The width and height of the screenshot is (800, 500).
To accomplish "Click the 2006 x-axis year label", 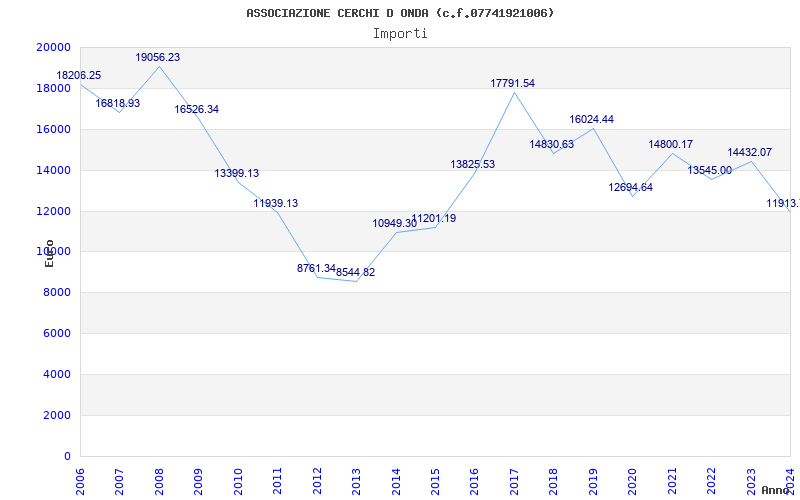I will pyautogui.click(x=80, y=481).
